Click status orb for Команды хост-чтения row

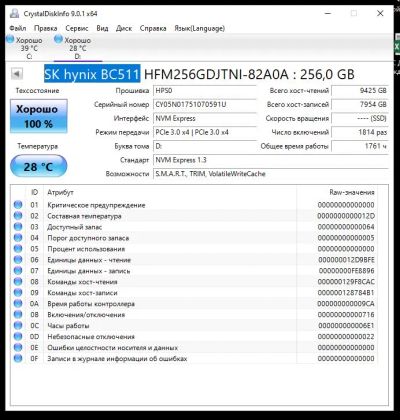[x=18, y=282]
